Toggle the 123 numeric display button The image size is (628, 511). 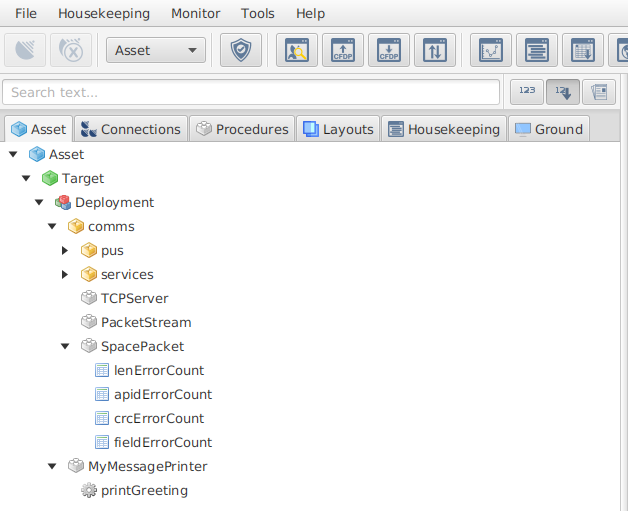click(x=527, y=92)
